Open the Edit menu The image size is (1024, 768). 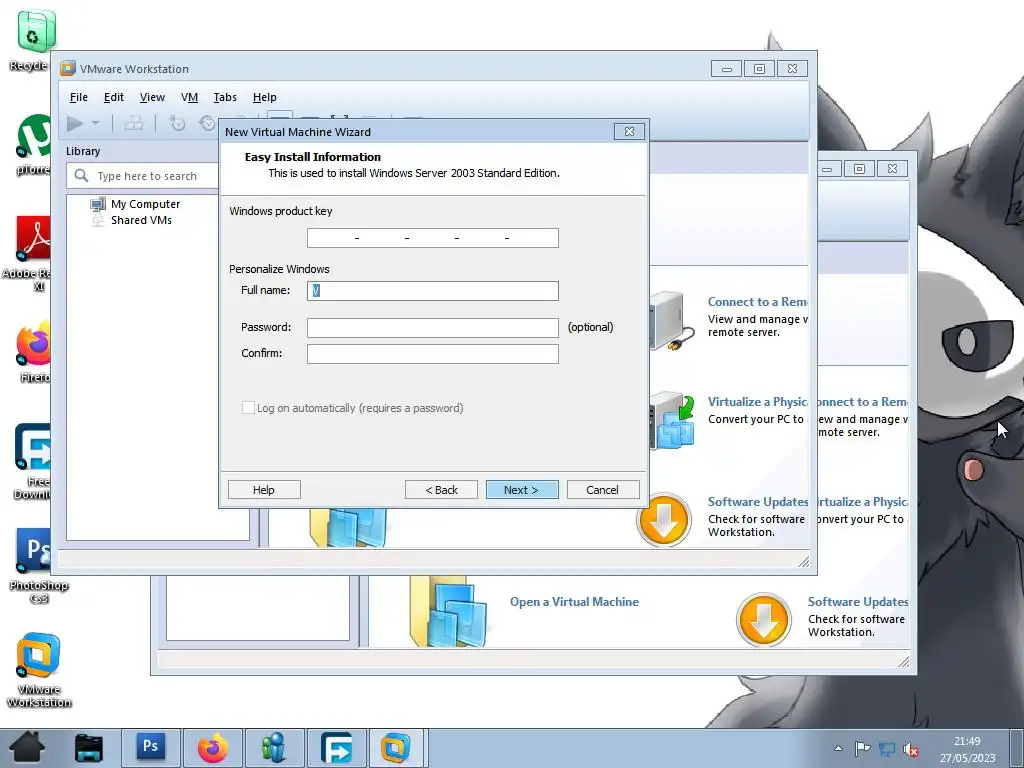pos(114,97)
